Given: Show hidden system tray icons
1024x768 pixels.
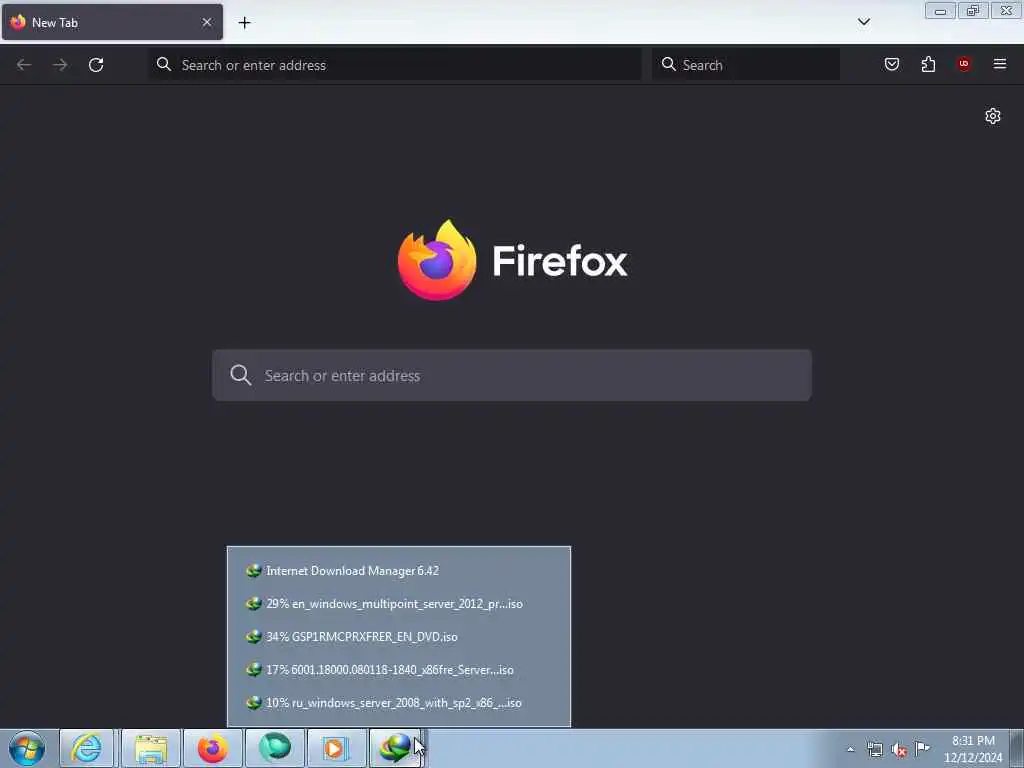Looking at the screenshot, I should point(850,749).
